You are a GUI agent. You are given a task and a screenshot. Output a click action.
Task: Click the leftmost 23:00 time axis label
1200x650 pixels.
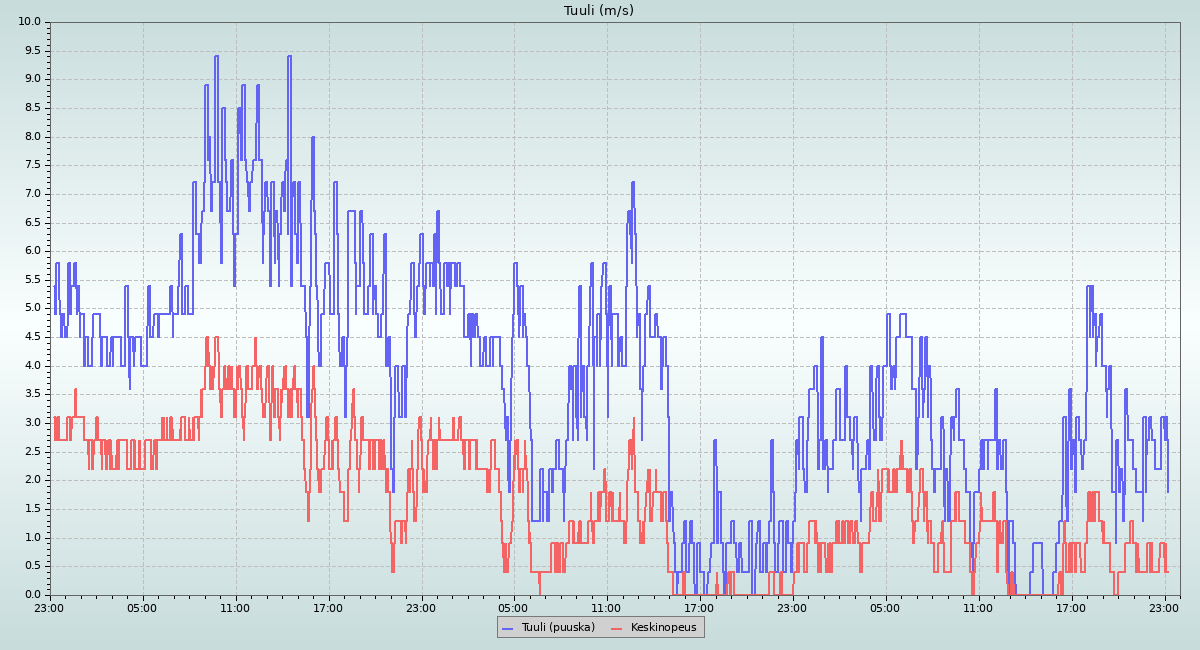49,607
